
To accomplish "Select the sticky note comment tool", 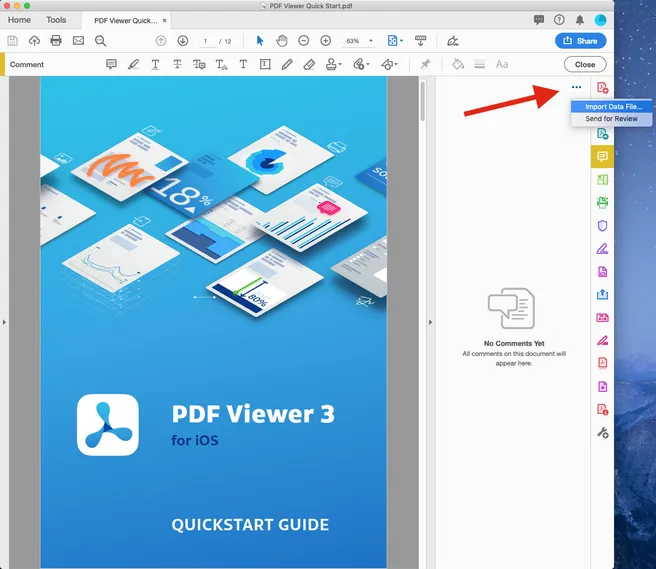I will click(111, 64).
